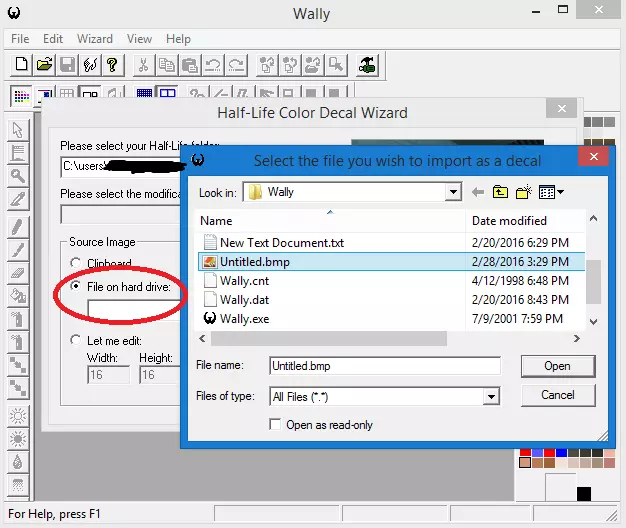Click the green hammer build icon
Screen dimensions: 626x528
tap(367, 65)
